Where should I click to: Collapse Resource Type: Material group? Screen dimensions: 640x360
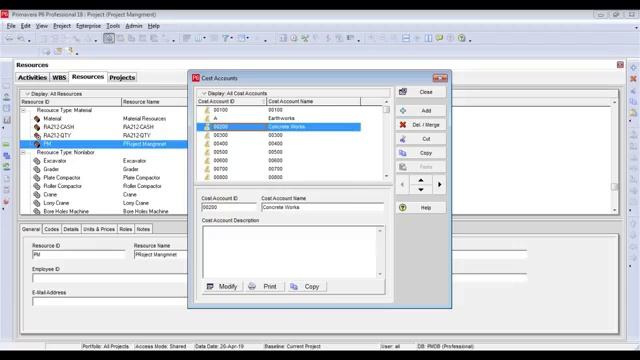tap(23, 110)
